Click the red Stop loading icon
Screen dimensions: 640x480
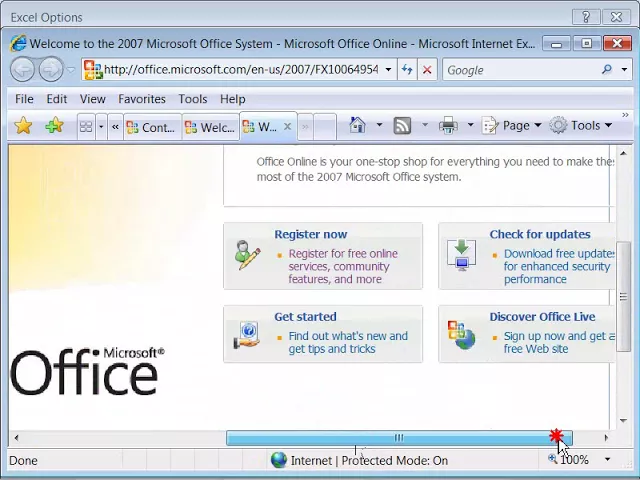427,70
